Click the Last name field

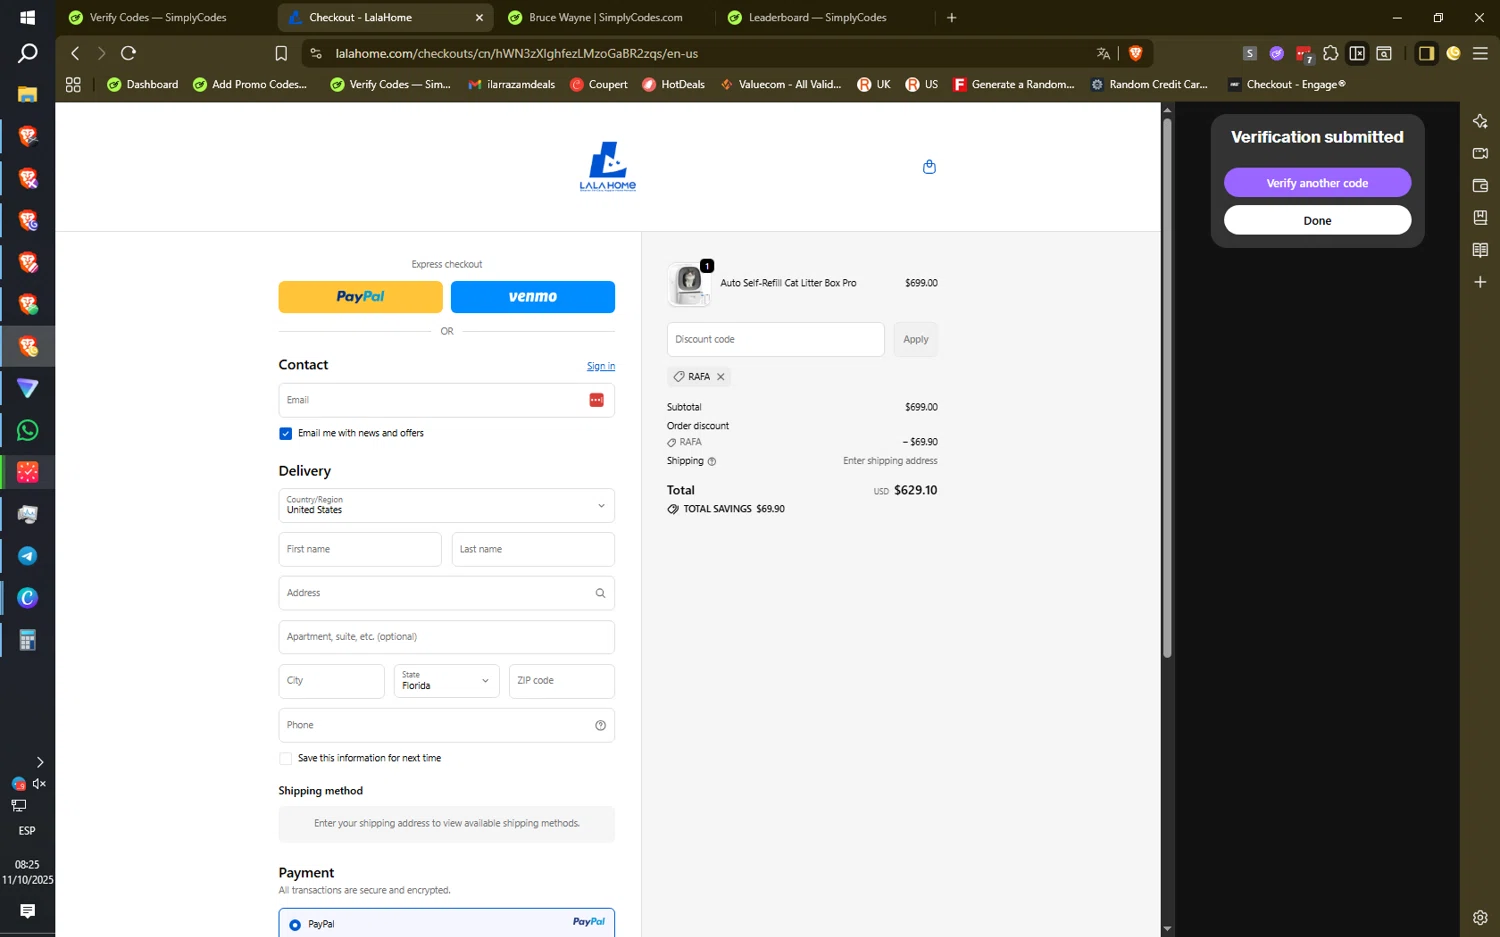pos(533,549)
